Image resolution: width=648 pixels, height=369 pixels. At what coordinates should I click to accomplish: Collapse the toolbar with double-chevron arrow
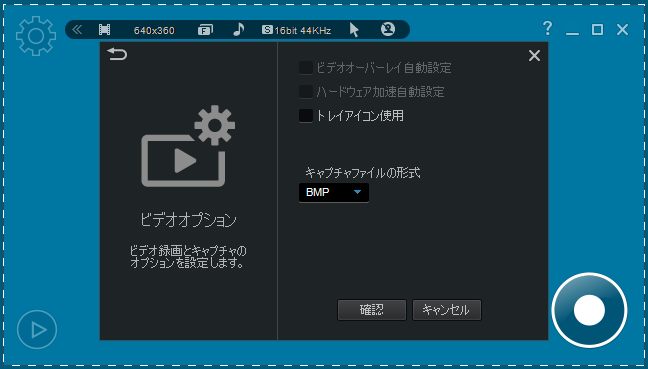click(77, 29)
